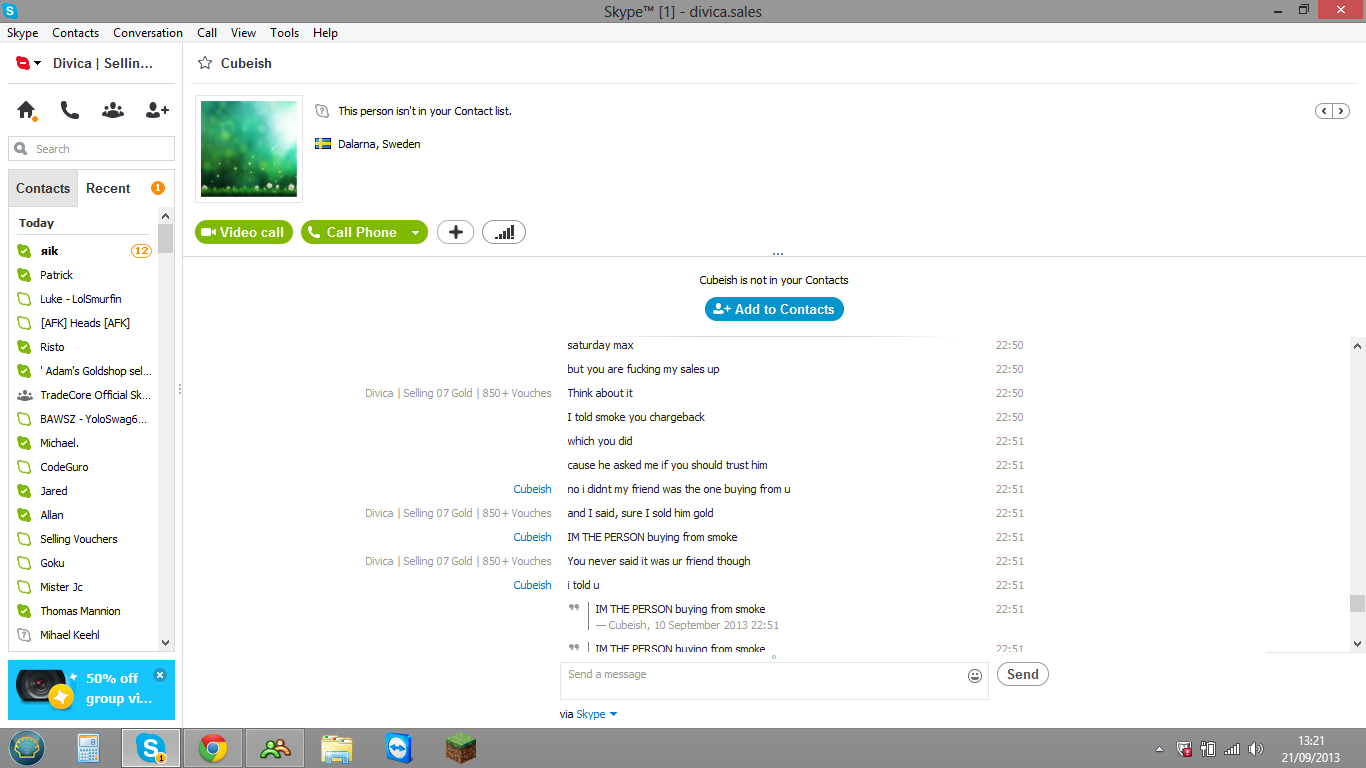Click the Add to Contacts button

(x=774, y=309)
